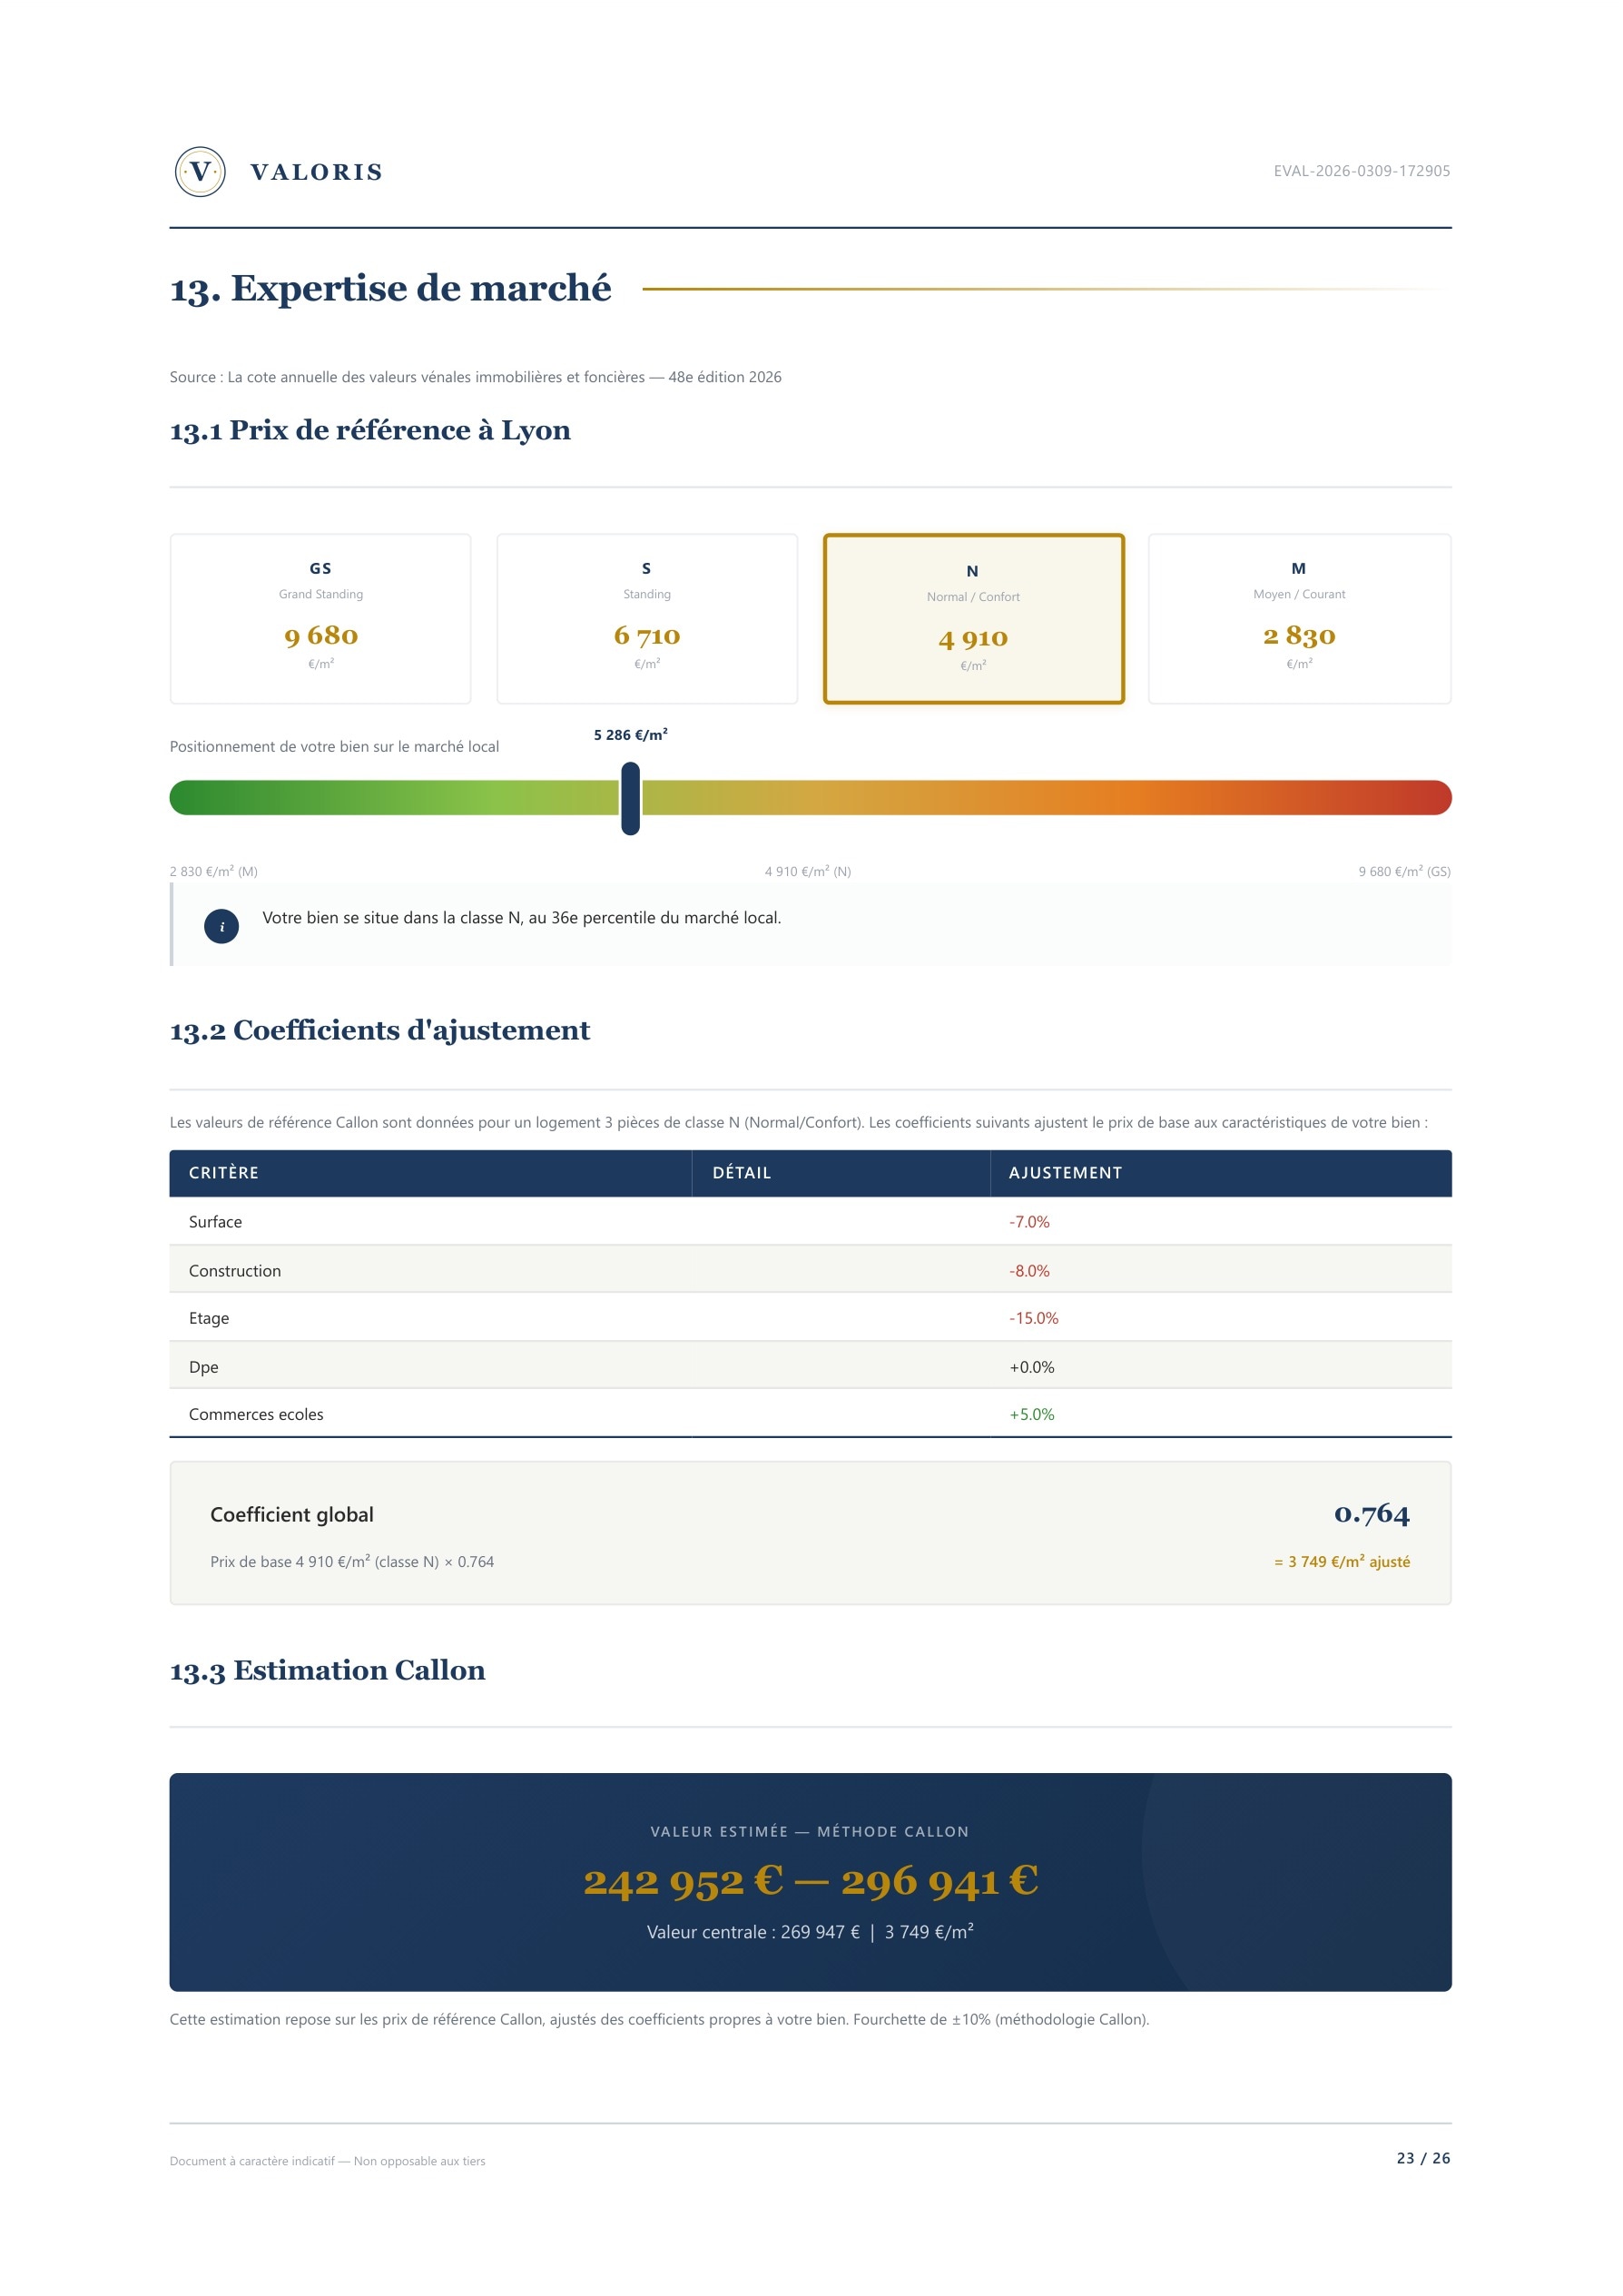
Task: Select the M Moyen / Courant card
Action: click(1299, 618)
